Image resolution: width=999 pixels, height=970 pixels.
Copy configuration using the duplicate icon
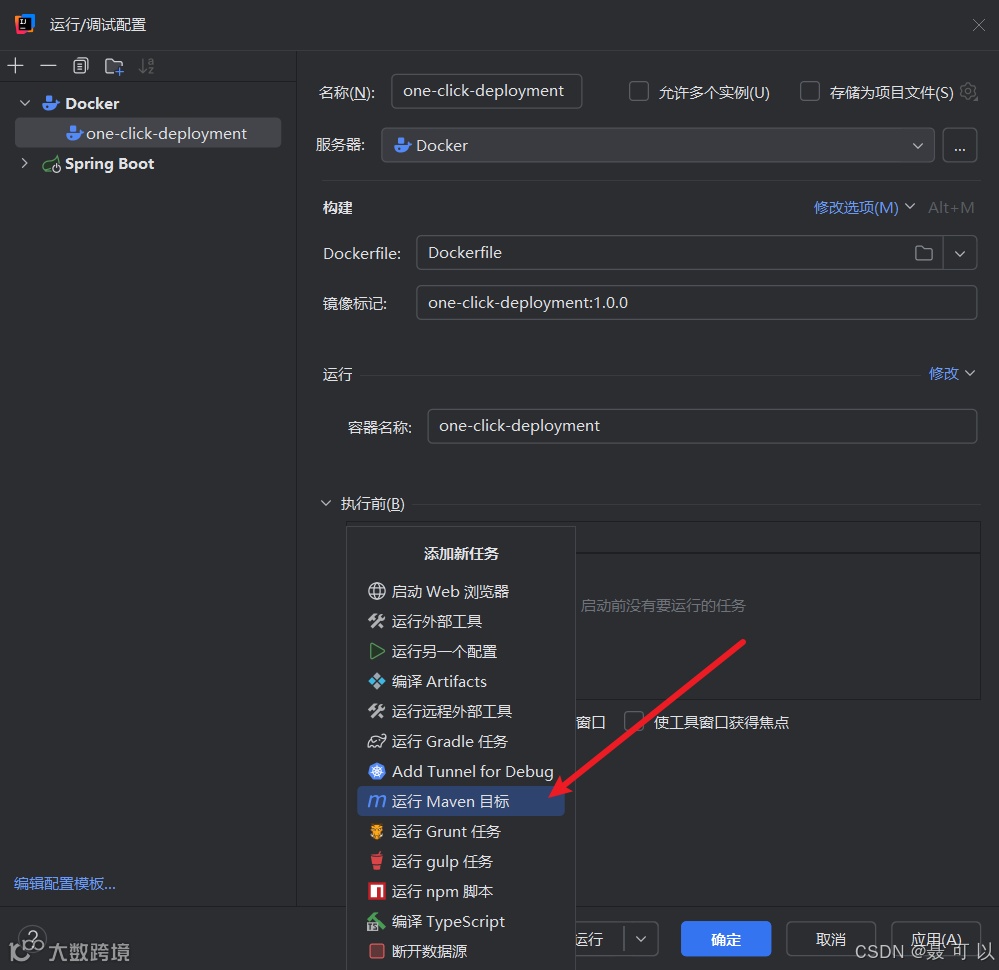80,66
